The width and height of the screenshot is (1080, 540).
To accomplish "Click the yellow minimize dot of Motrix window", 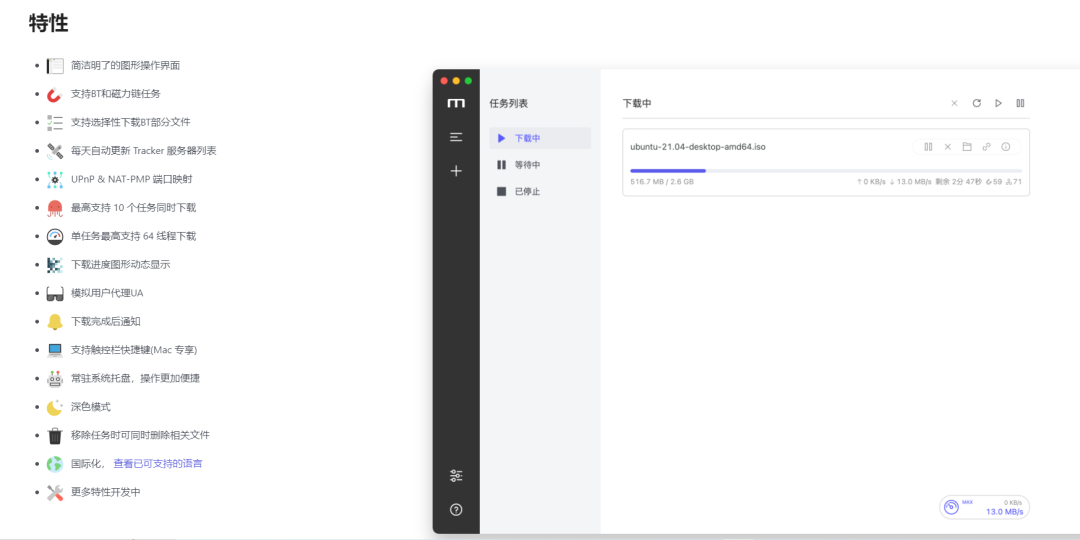I will [456, 81].
